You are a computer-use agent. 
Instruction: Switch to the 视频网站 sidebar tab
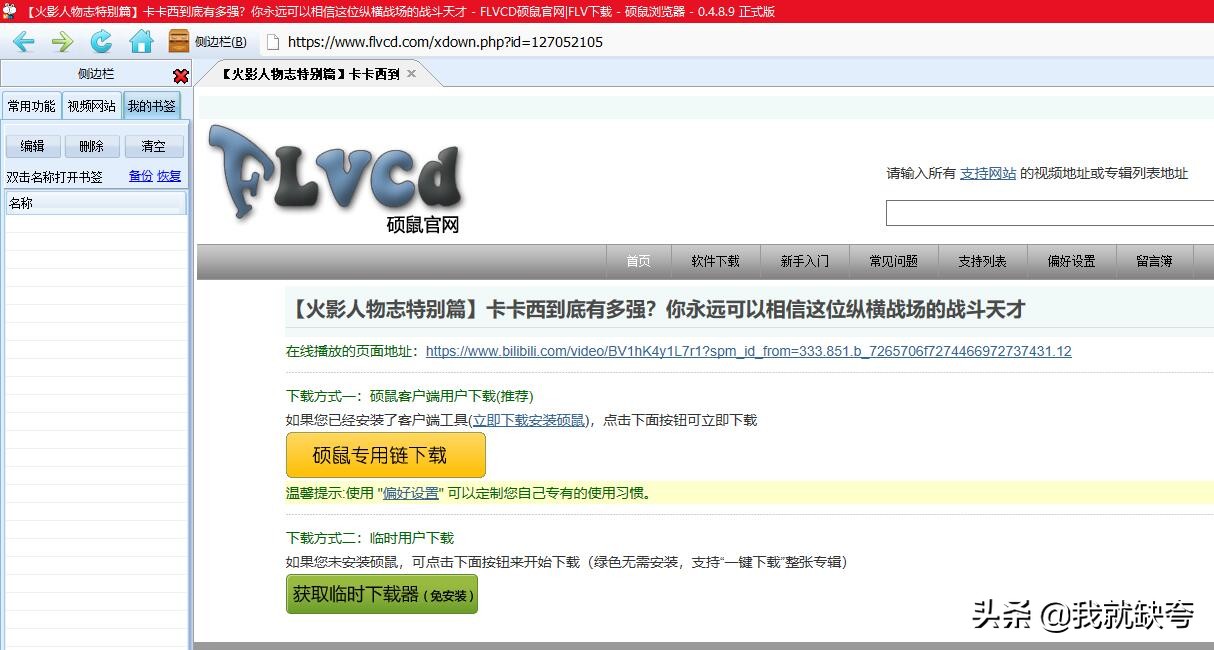coord(92,106)
